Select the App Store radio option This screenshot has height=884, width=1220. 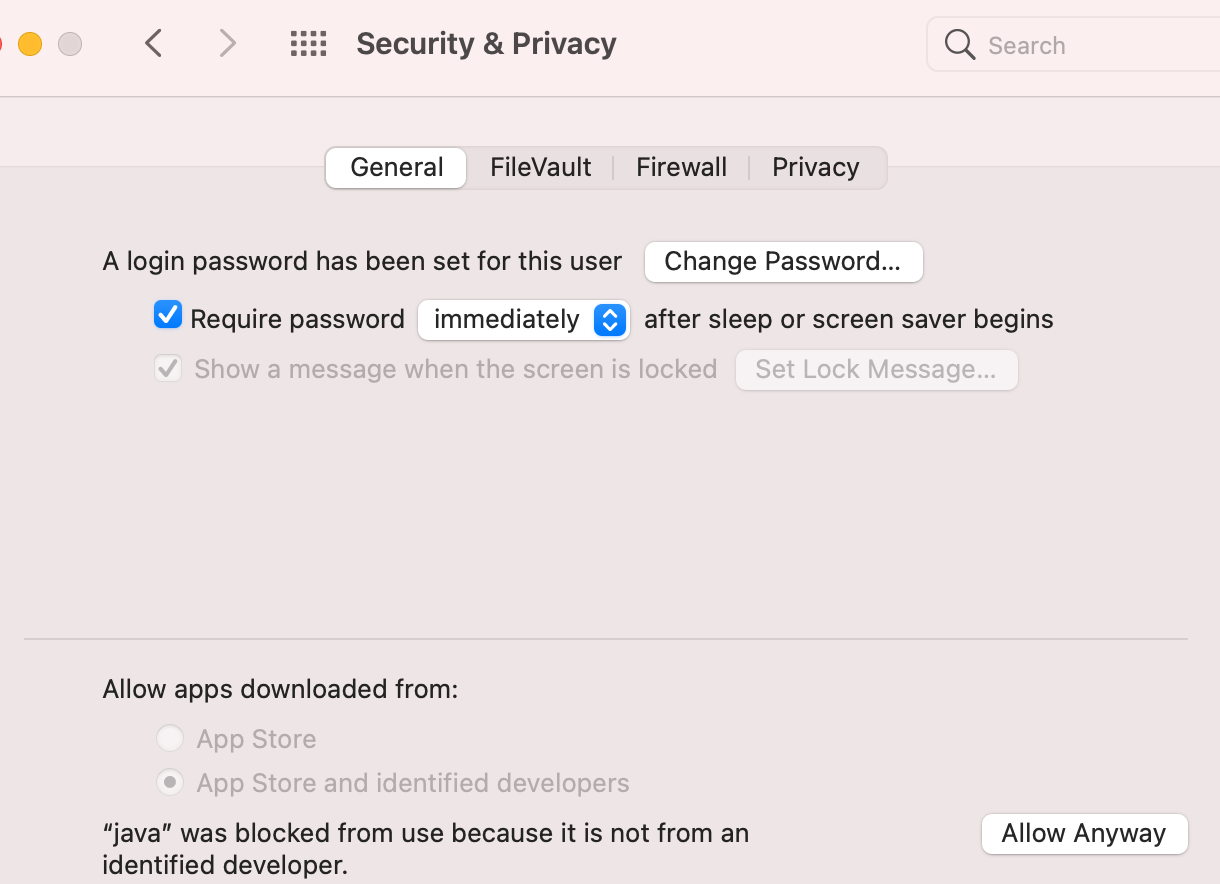[170, 739]
